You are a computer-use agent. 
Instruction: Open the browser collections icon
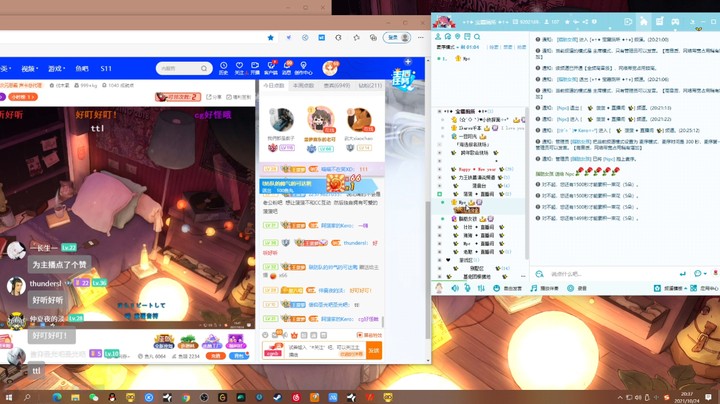coord(373,38)
